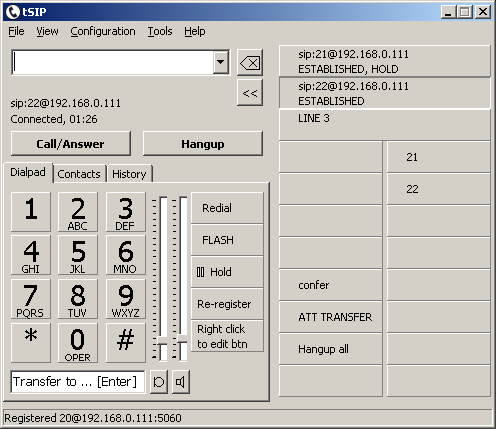Viewport: 496px width, 429px height.
Task: Switch to the History tab
Action: (x=129, y=174)
